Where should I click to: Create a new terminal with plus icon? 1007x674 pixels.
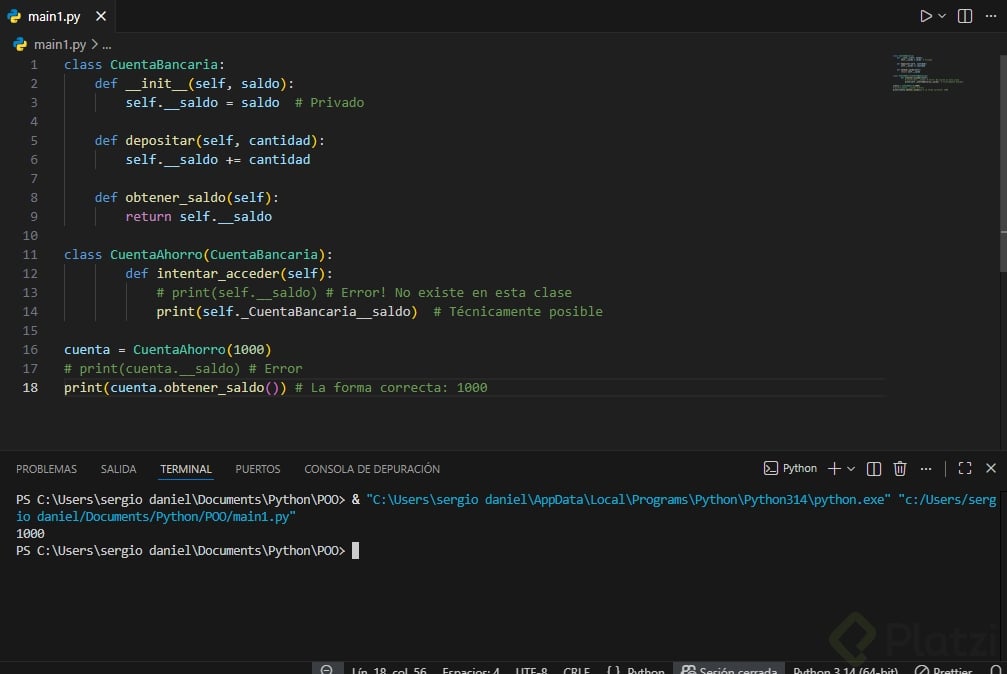(x=834, y=468)
